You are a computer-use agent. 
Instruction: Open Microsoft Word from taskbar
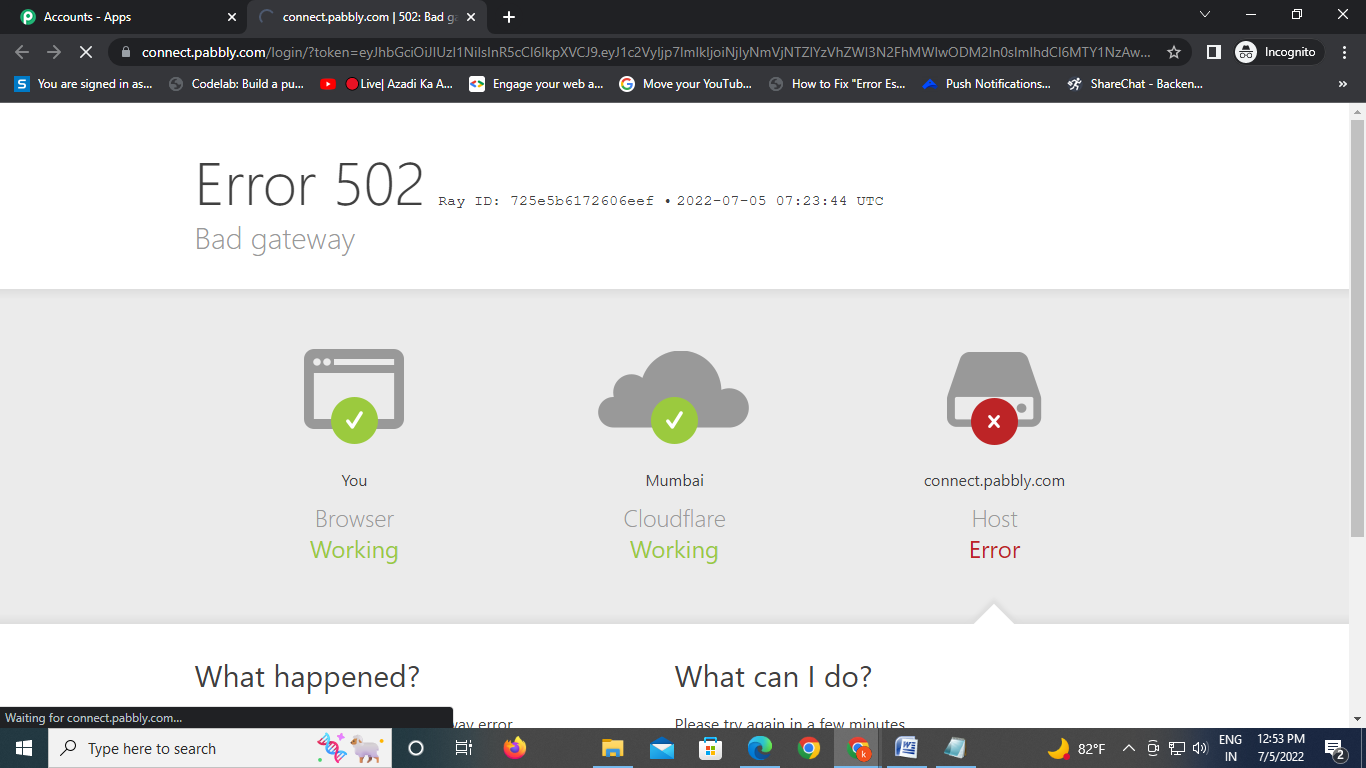pos(907,748)
